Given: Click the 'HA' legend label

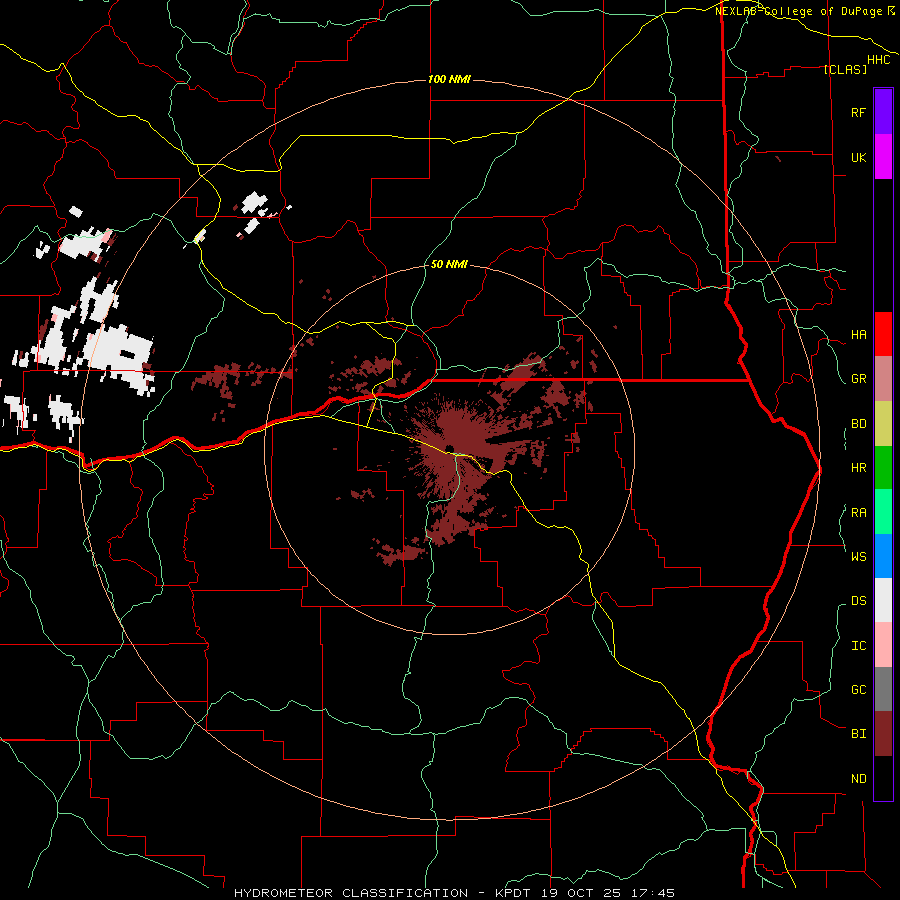Looking at the screenshot, I should (x=858, y=335).
